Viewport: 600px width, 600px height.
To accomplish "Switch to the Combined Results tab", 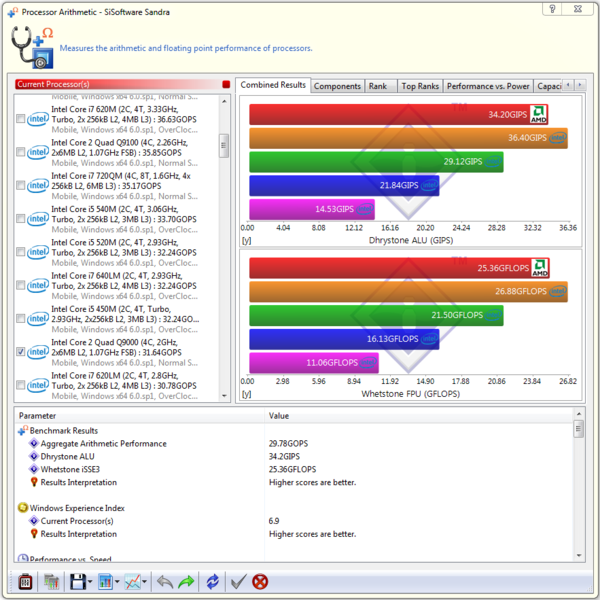I will point(273,85).
